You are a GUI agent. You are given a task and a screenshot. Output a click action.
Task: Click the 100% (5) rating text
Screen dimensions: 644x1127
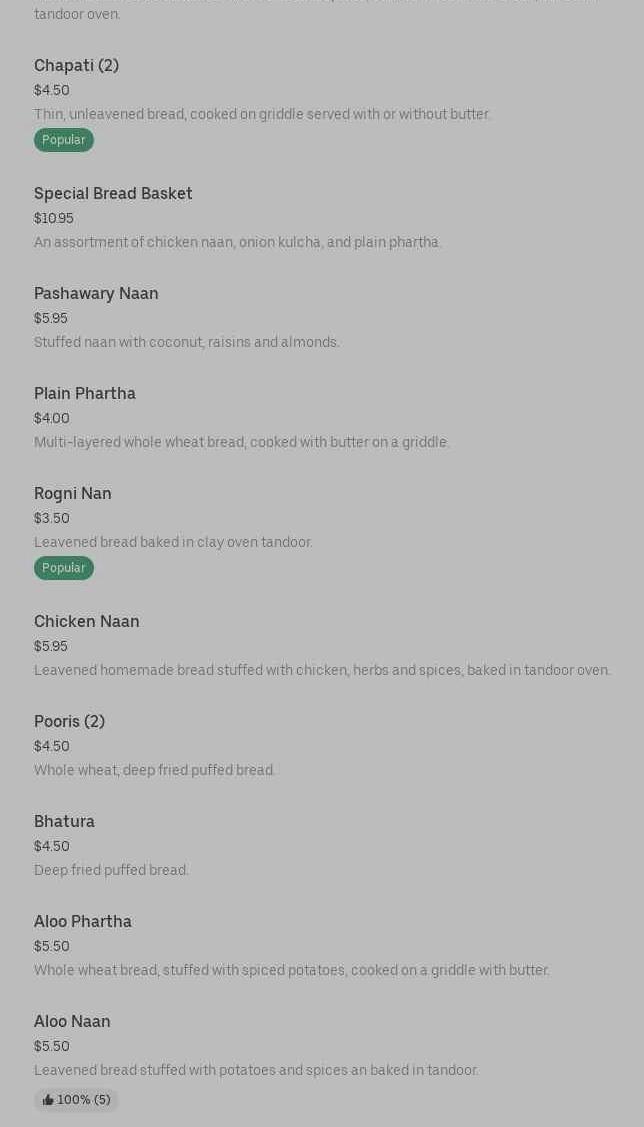pos(84,1100)
